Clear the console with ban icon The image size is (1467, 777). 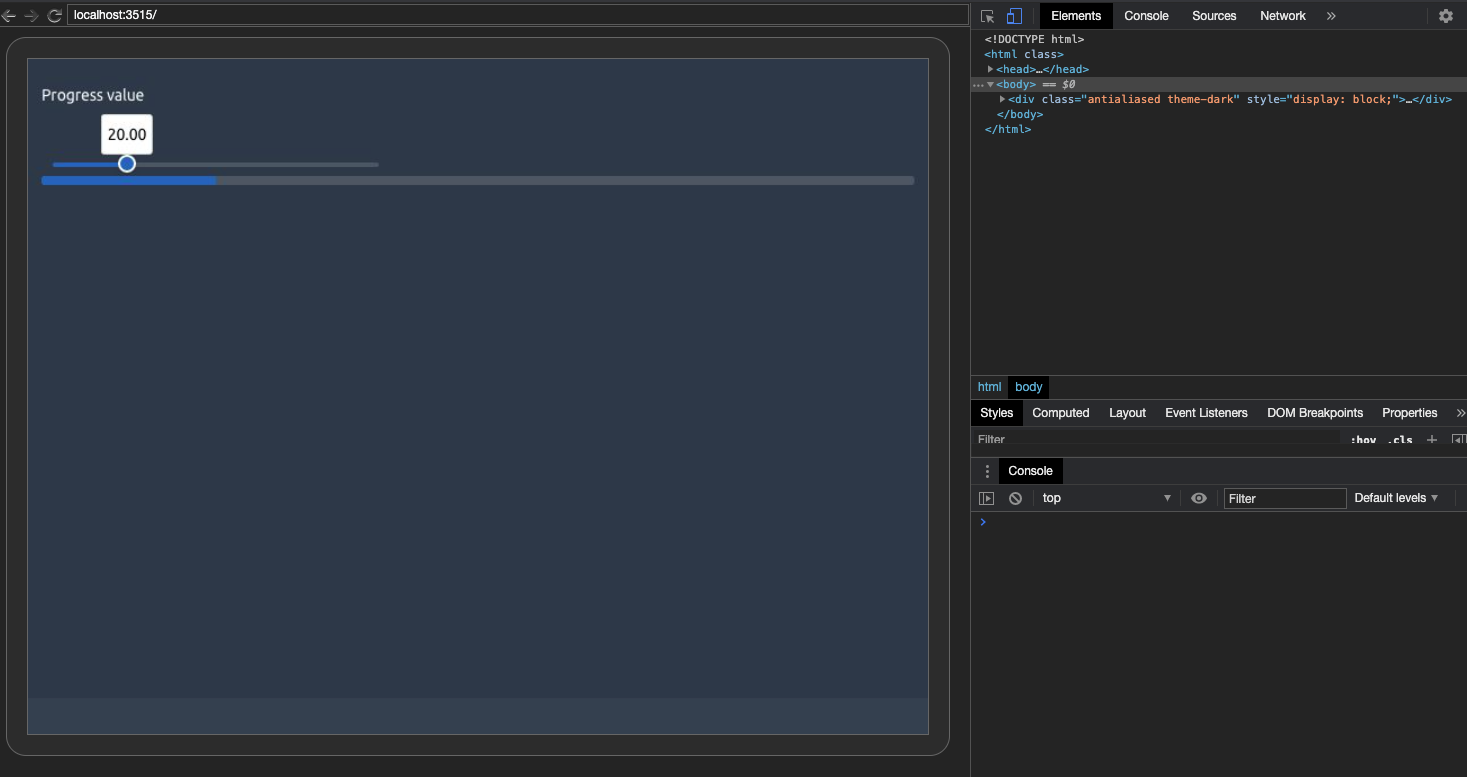coord(1015,498)
